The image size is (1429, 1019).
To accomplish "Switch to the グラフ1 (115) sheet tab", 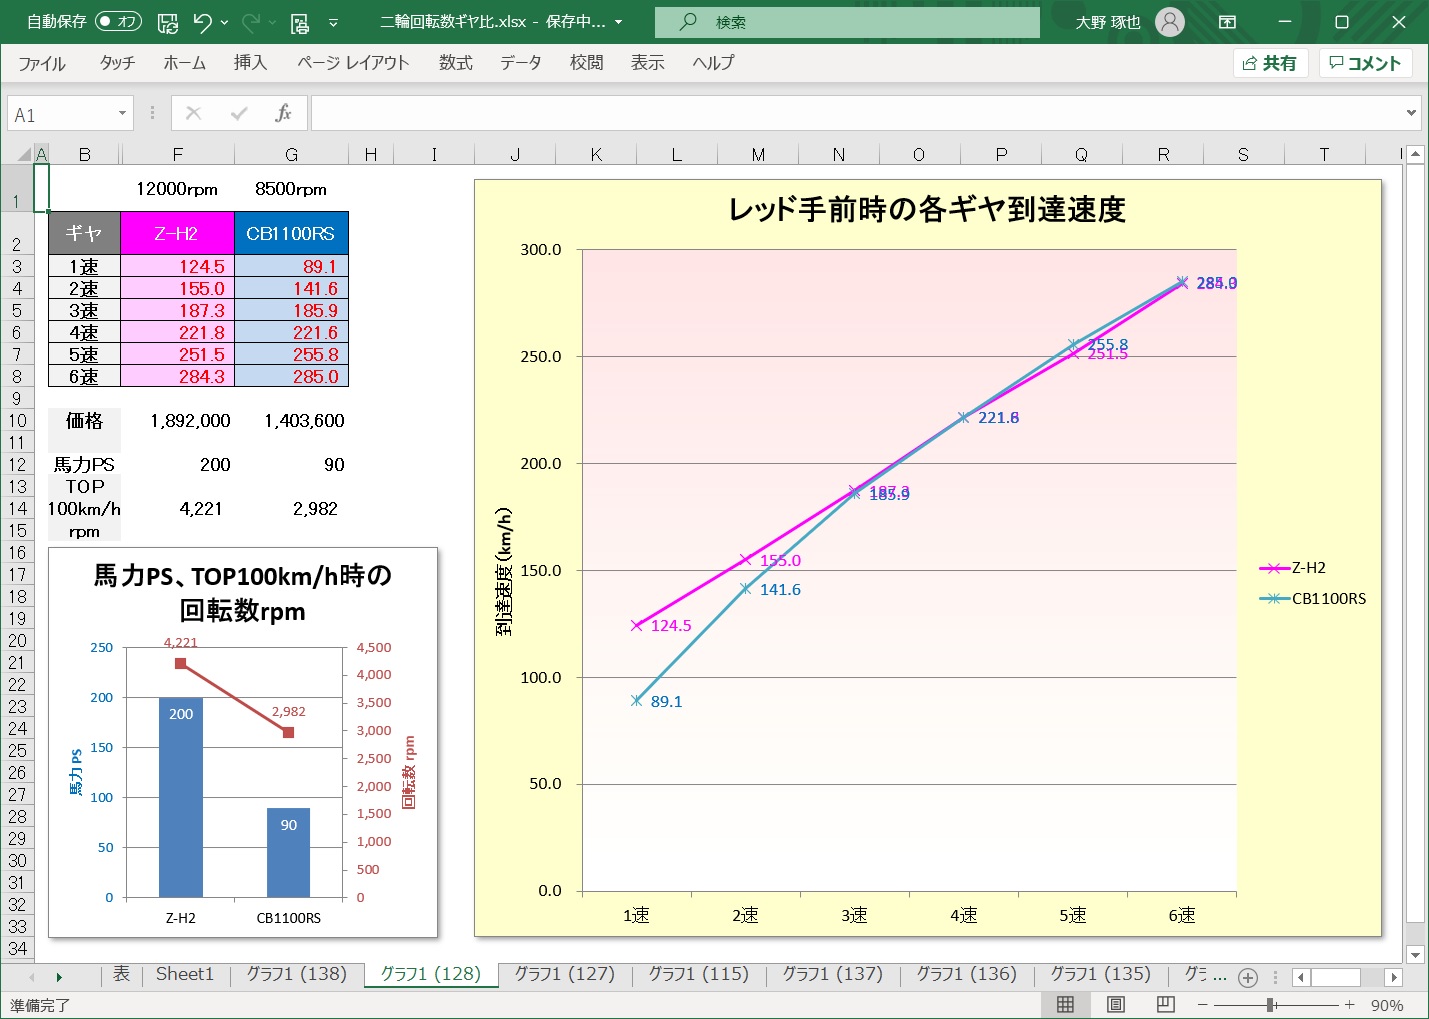I will pyautogui.click(x=699, y=974).
